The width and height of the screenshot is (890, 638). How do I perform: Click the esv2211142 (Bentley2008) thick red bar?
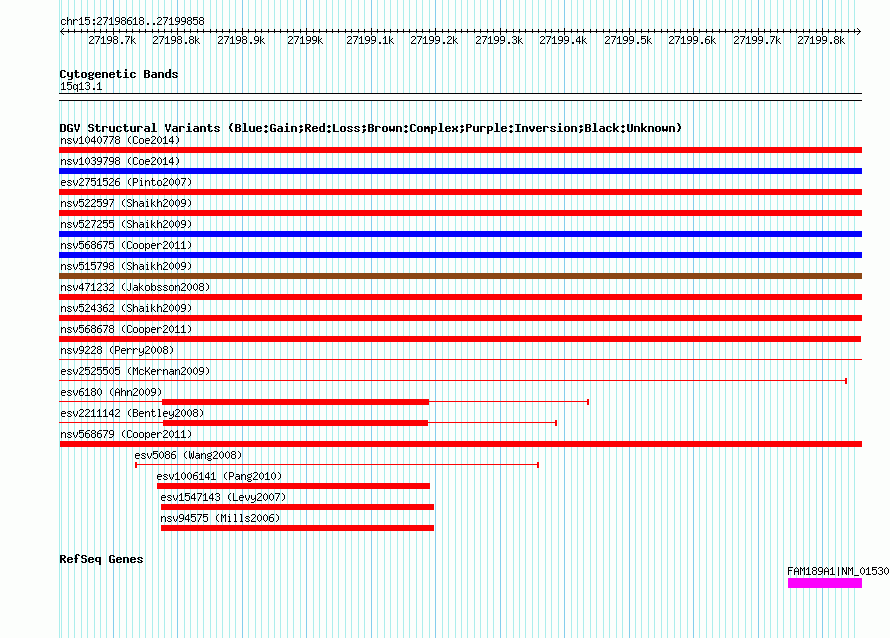point(295,423)
